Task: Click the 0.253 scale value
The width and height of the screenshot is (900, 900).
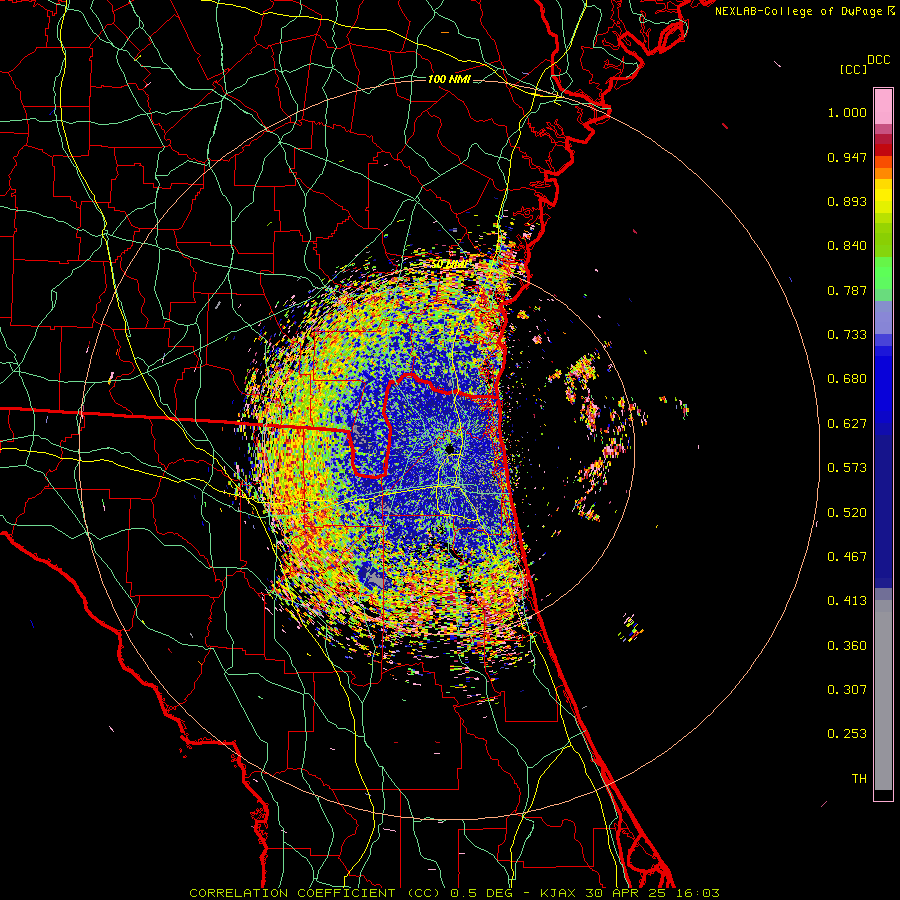Action: (847, 734)
